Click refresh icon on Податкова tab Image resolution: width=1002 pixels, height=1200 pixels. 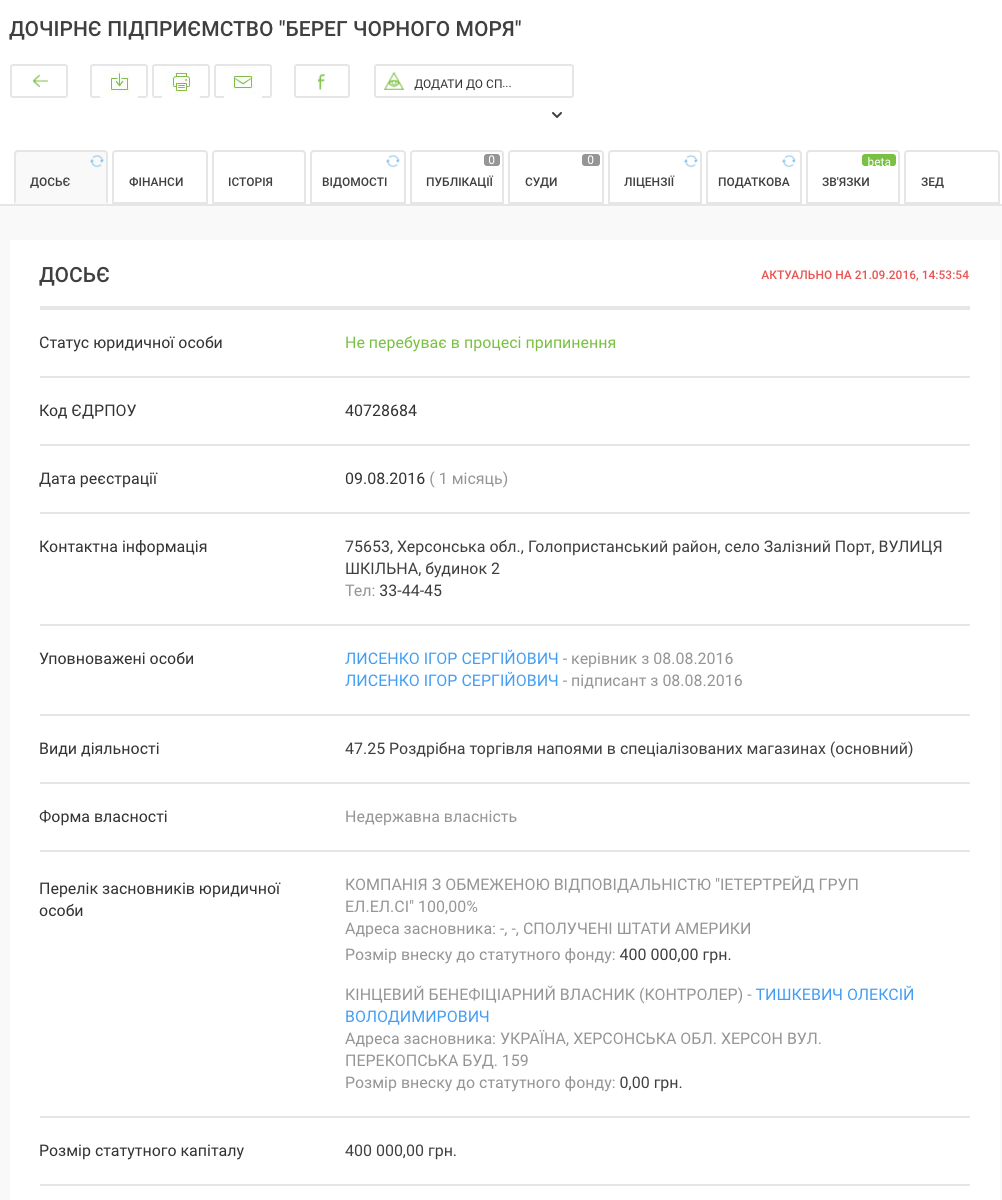click(x=789, y=160)
